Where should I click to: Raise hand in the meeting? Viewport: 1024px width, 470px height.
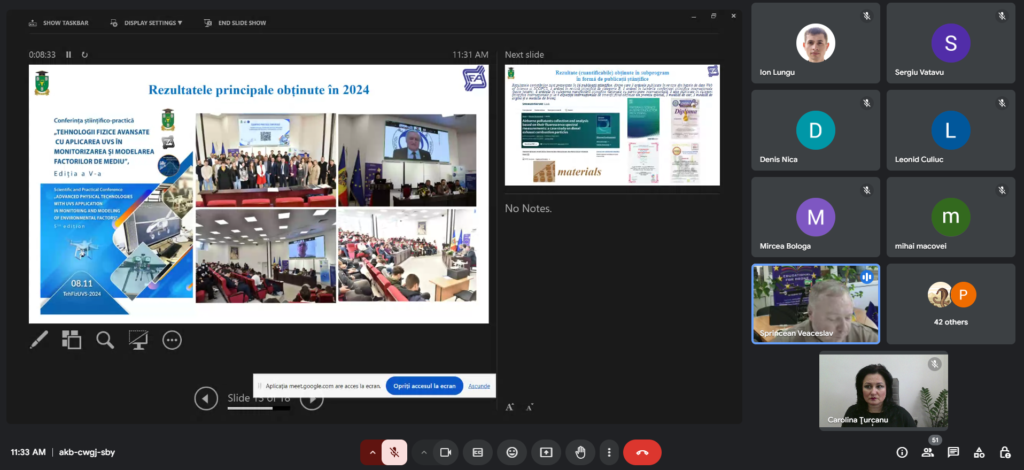pos(579,452)
